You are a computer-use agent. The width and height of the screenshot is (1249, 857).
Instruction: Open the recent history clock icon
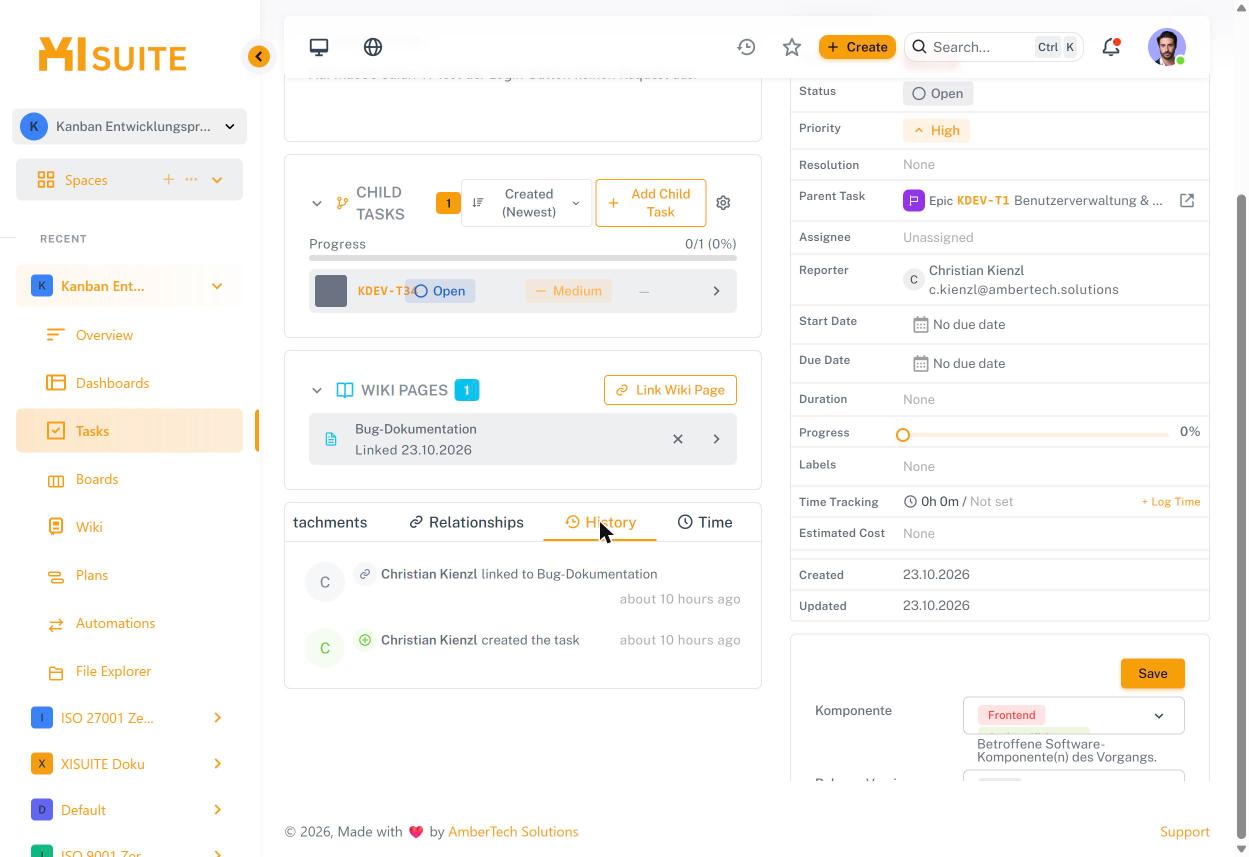[x=746, y=47]
